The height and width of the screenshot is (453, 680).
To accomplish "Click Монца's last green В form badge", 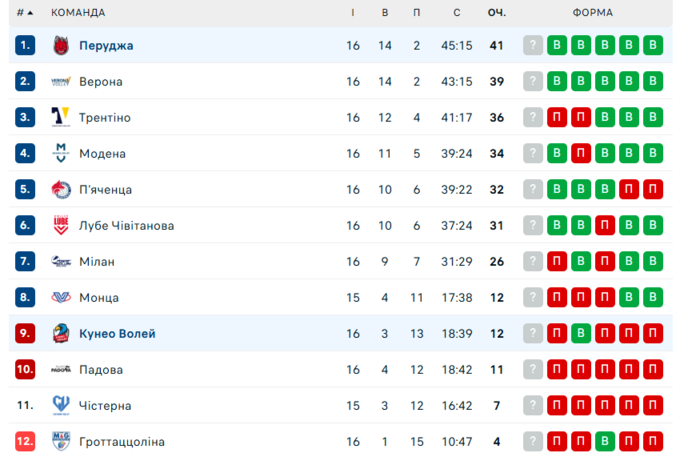I will pyautogui.click(x=653, y=297).
